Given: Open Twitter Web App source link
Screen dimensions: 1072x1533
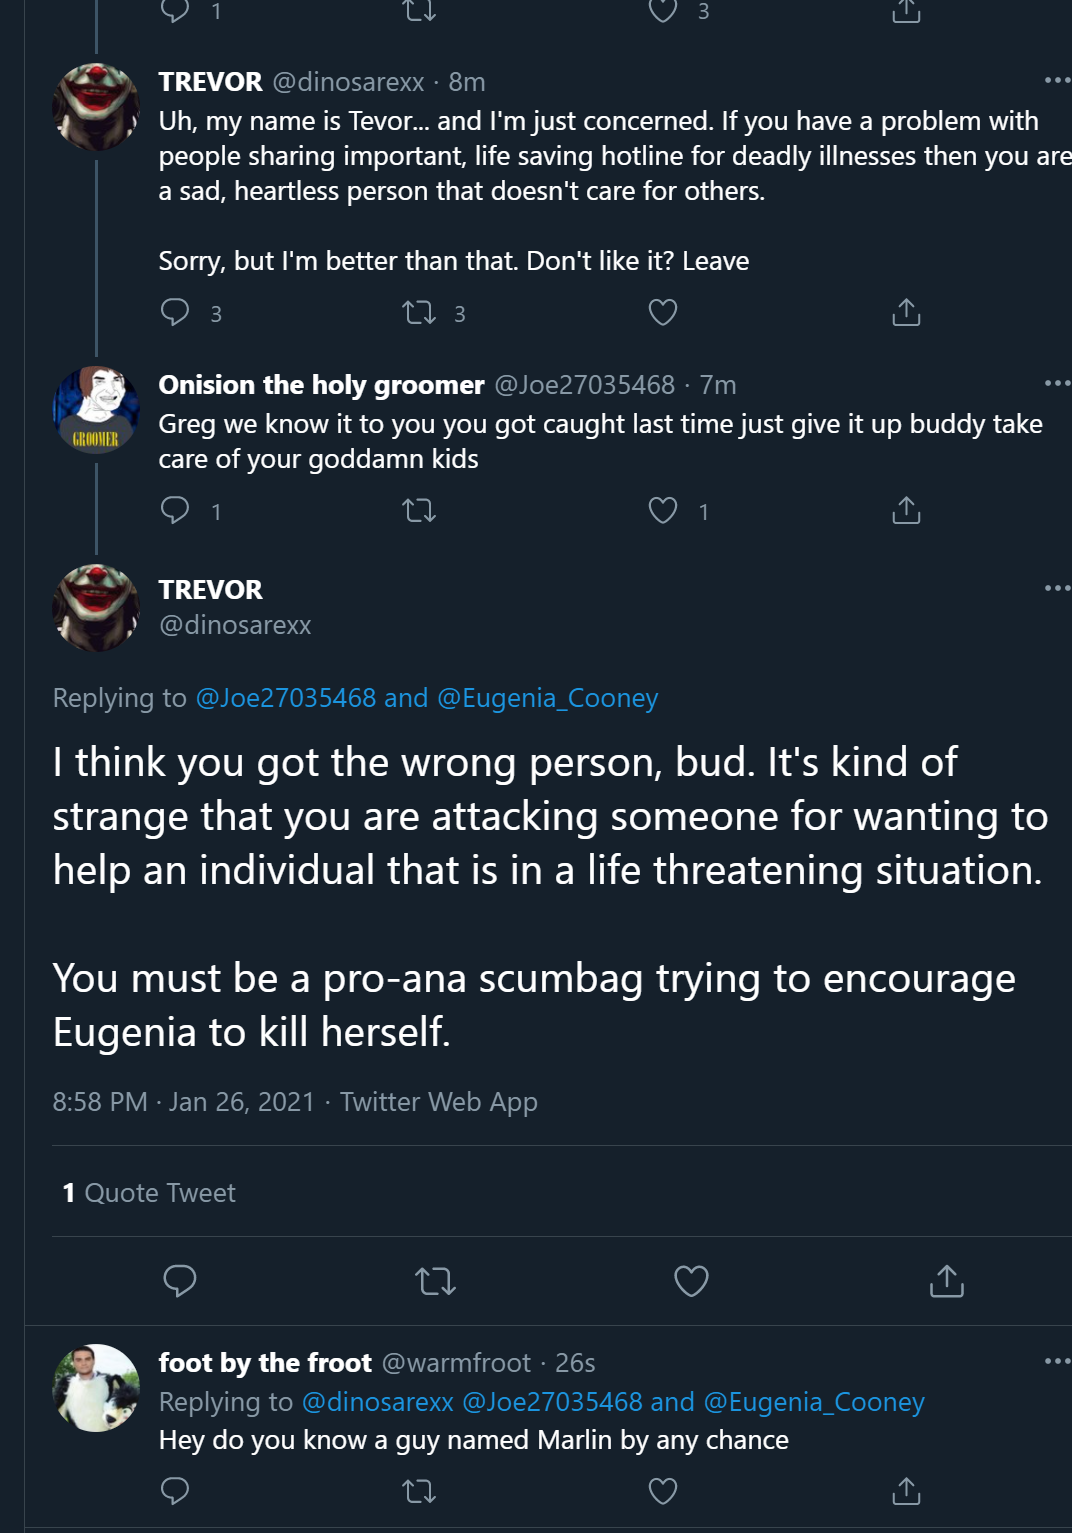Looking at the screenshot, I should [x=439, y=1102].
